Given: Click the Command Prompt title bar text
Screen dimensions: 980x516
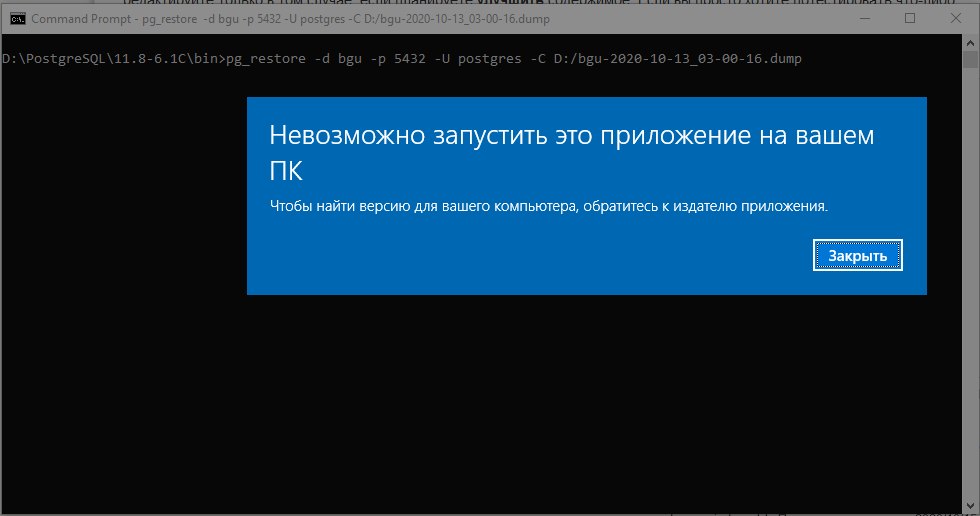Looking at the screenshot, I should coord(291,19).
